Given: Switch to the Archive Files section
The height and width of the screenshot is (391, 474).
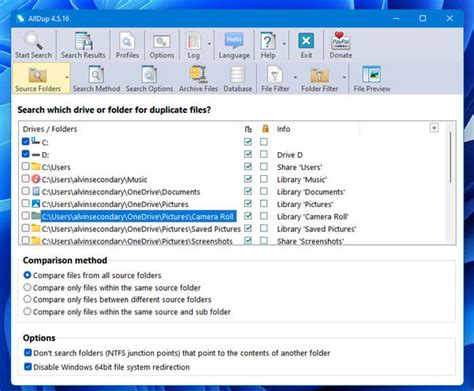Looking at the screenshot, I should [x=198, y=79].
